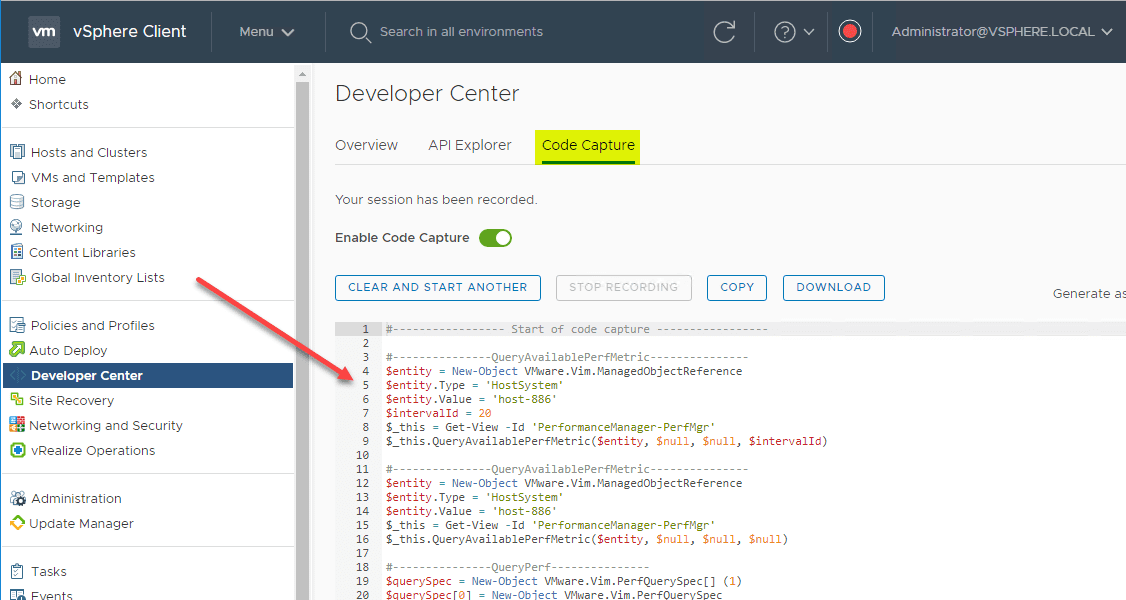This screenshot has width=1126, height=600.
Task: Switch to the API Explorer tab
Action: pyautogui.click(x=470, y=145)
